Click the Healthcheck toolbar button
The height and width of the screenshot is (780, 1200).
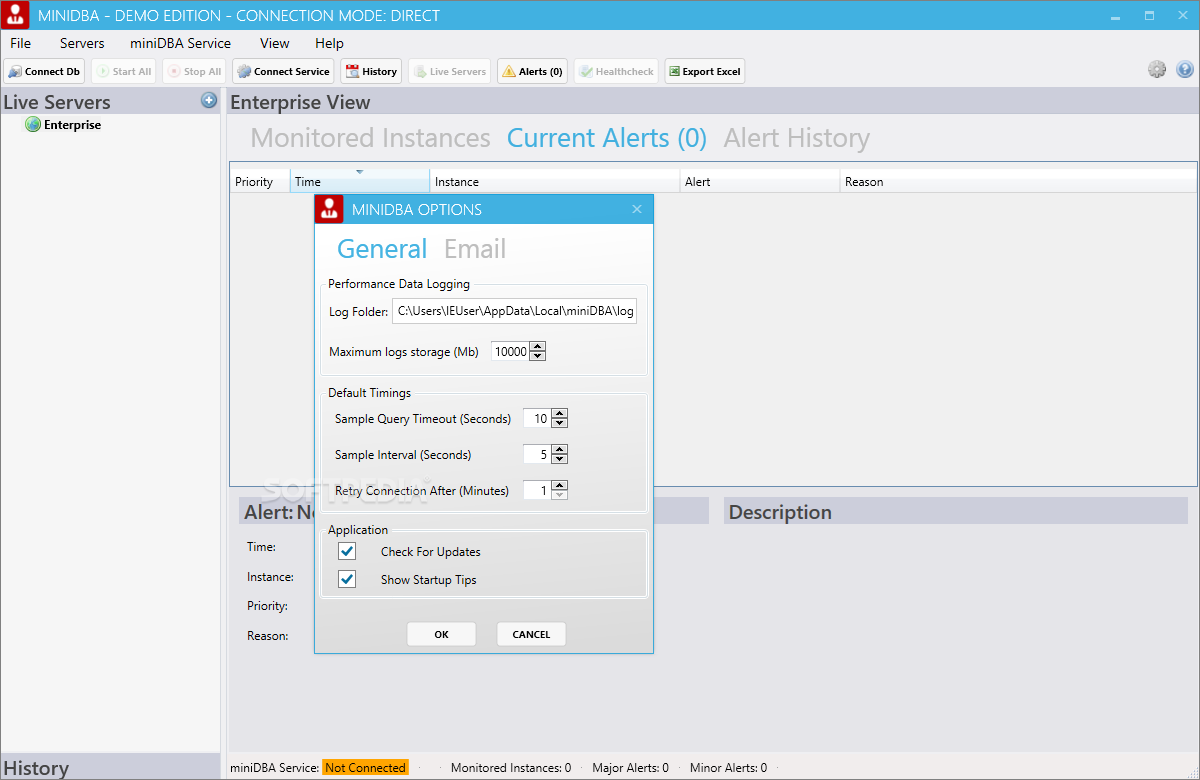(616, 71)
